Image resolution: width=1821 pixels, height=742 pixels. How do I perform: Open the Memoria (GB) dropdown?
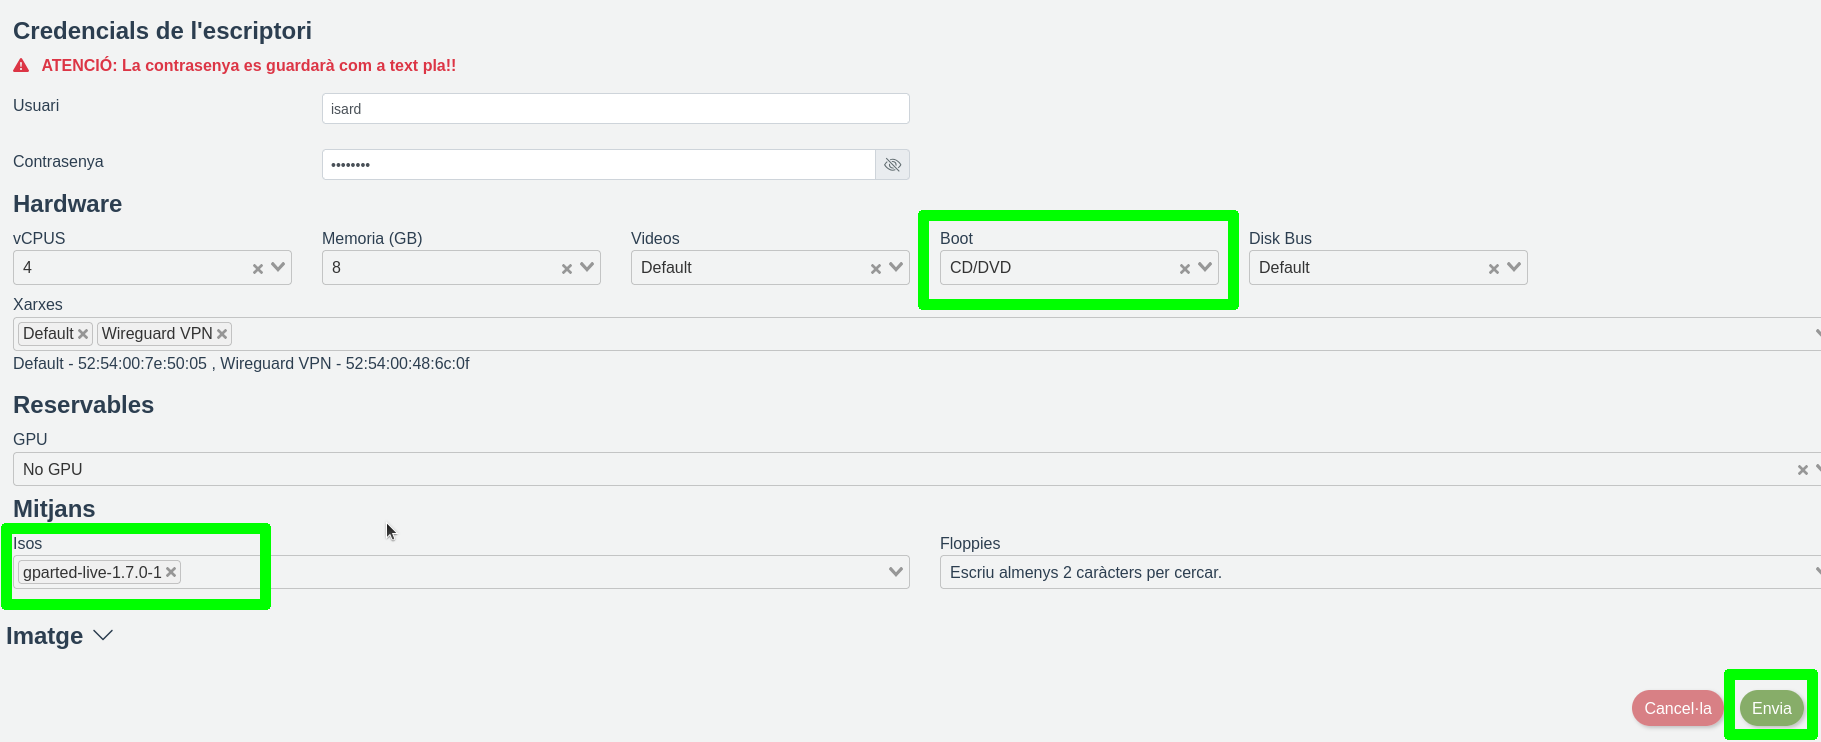coord(588,267)
